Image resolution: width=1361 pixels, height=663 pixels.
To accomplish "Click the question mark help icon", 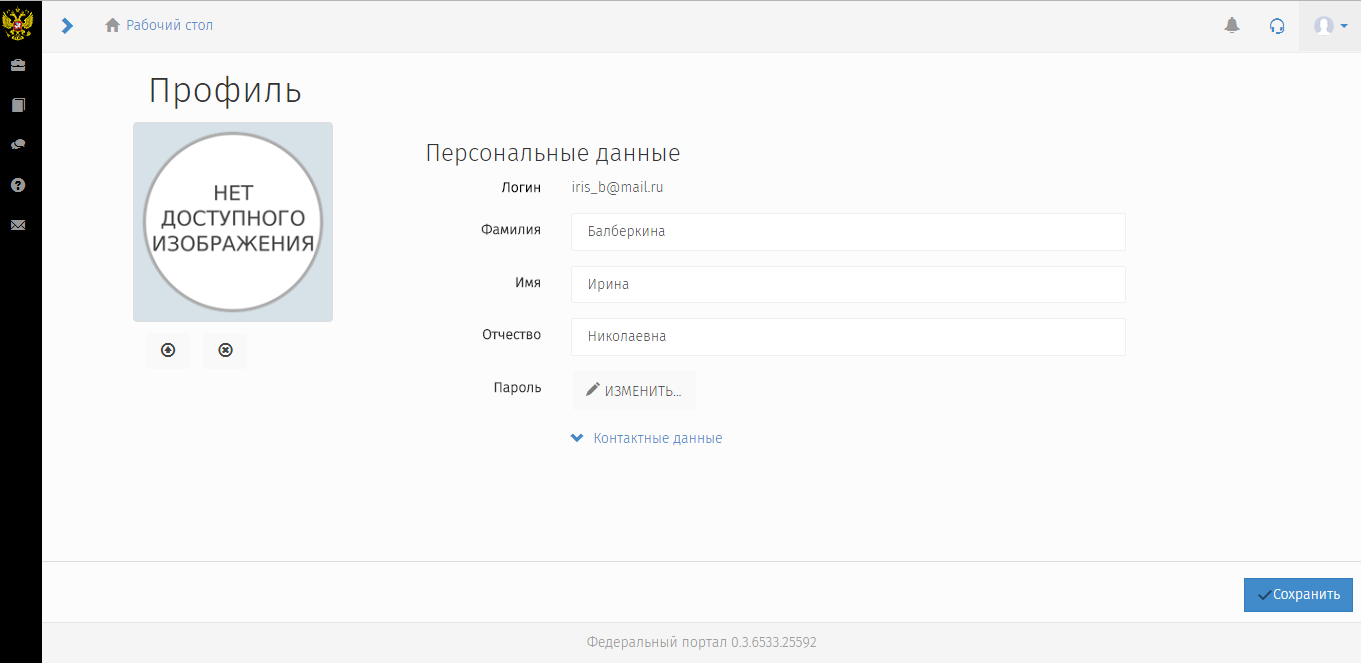I will click(18, 185).
